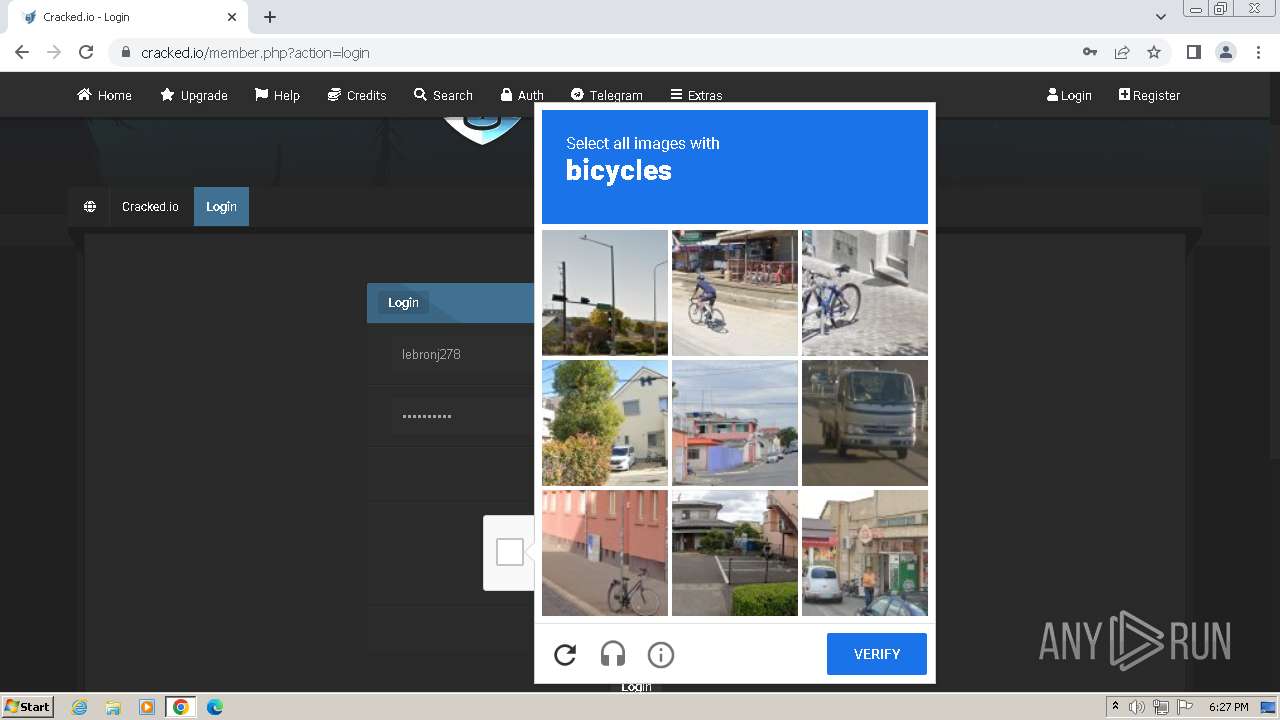
Task: Open the Home nav link
Action: 104,95
